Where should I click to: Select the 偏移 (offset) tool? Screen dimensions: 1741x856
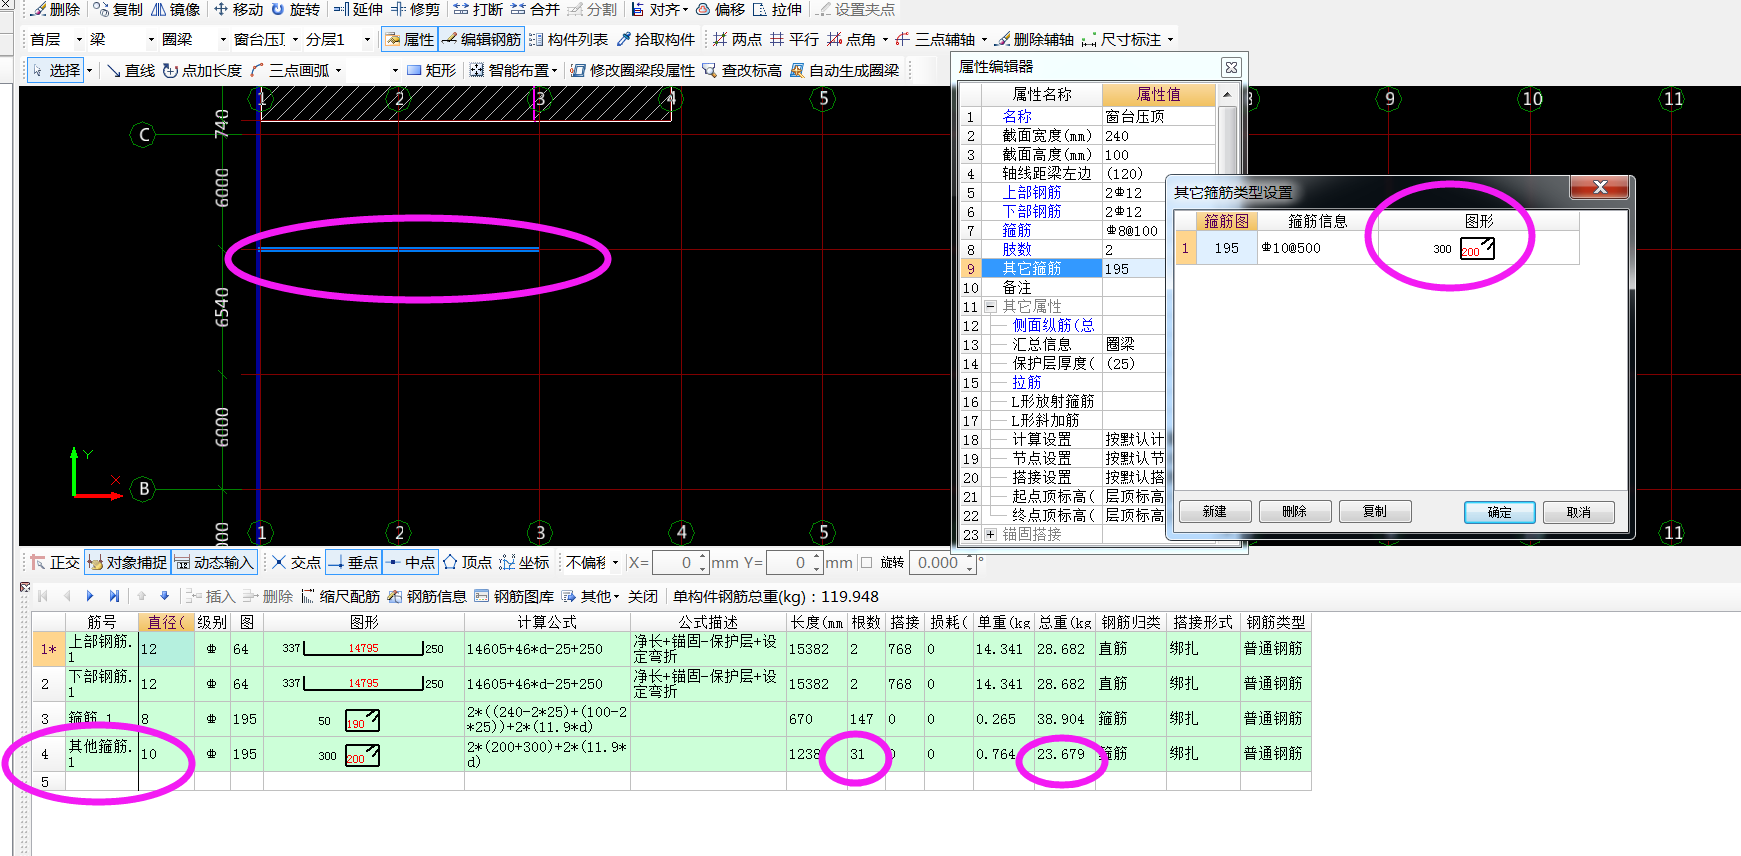(x=720, y=9)
